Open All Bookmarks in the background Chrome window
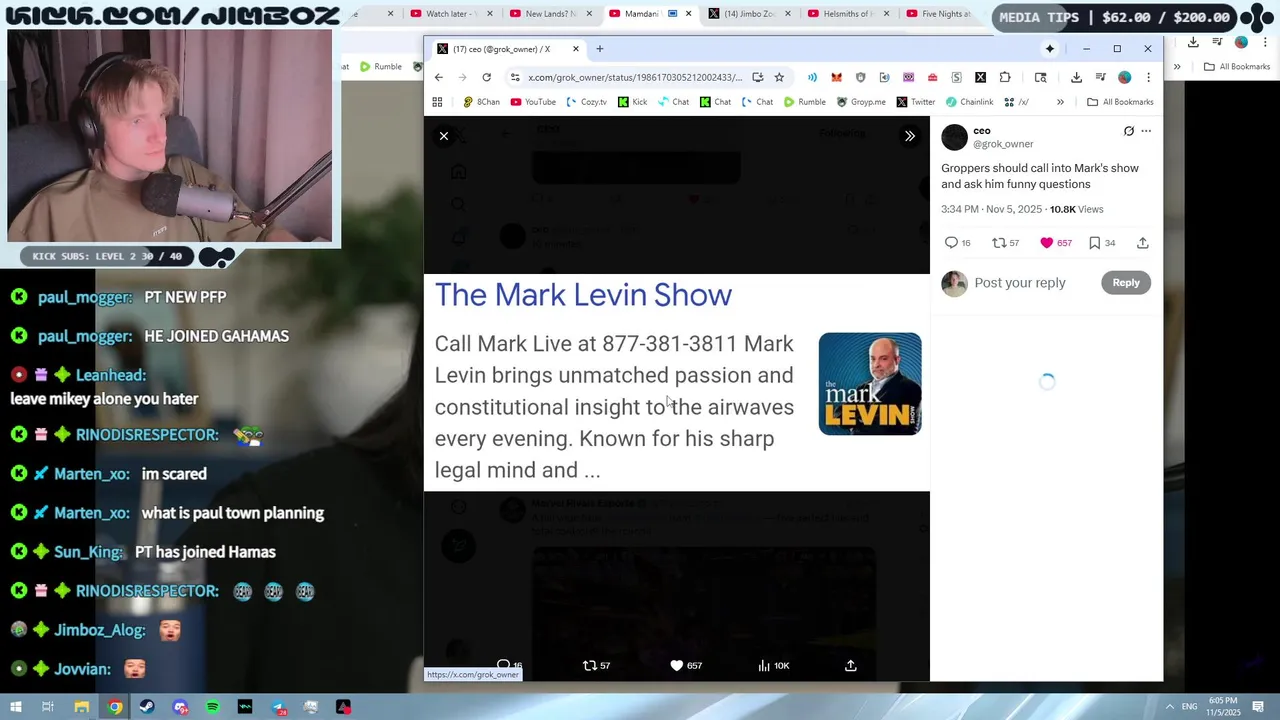This screenshot has width=1280, height=720. [x=1237, y=67]
